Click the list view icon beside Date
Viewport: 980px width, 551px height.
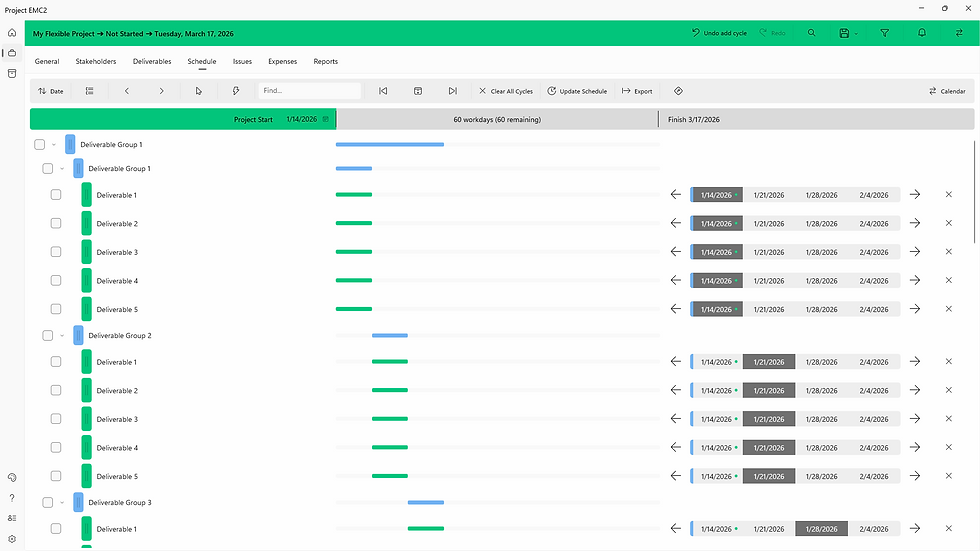(x=89, y=91)
